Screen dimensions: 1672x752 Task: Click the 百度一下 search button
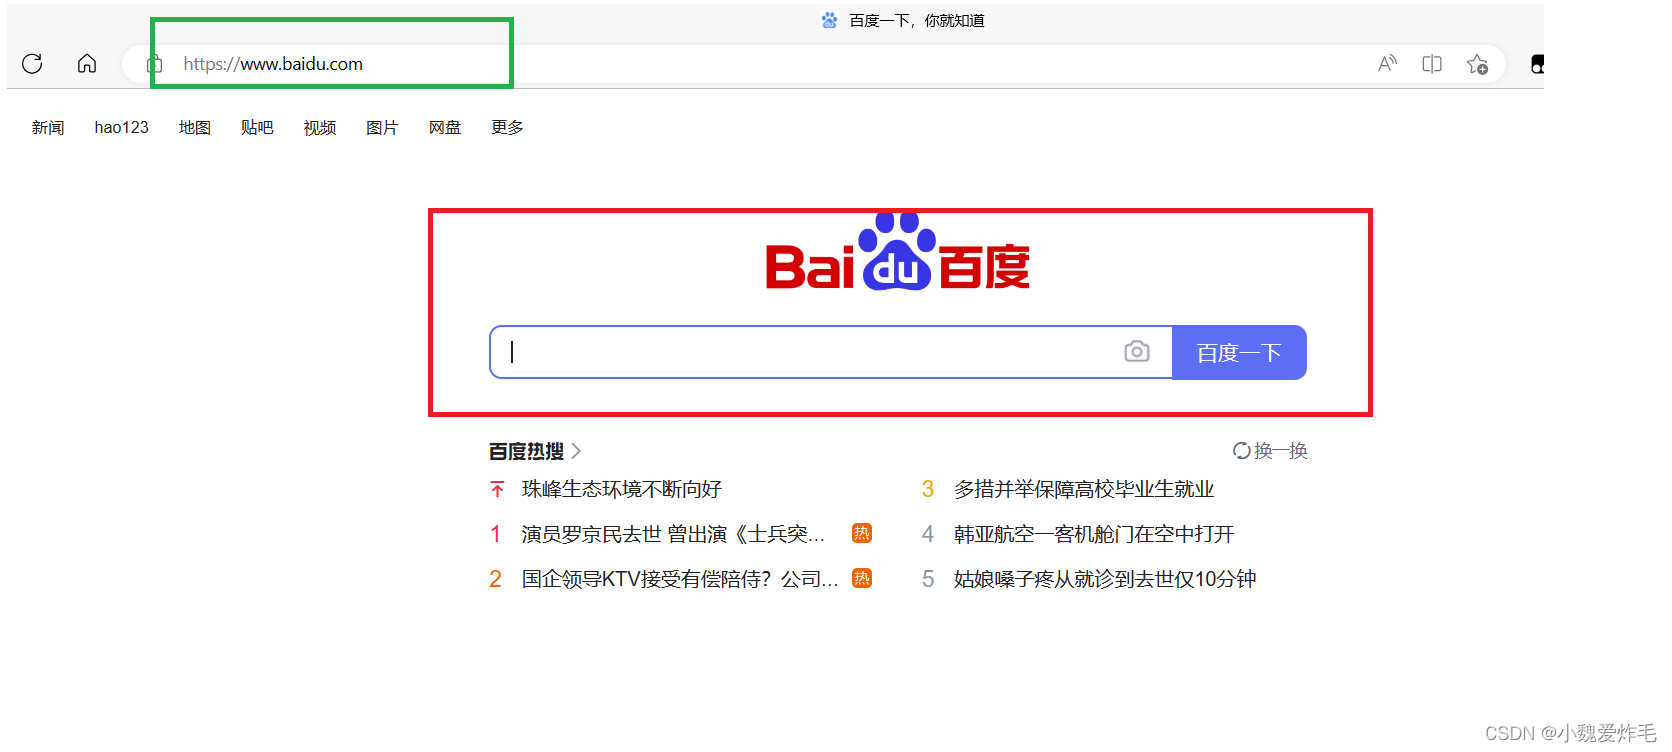point(1239,352)
